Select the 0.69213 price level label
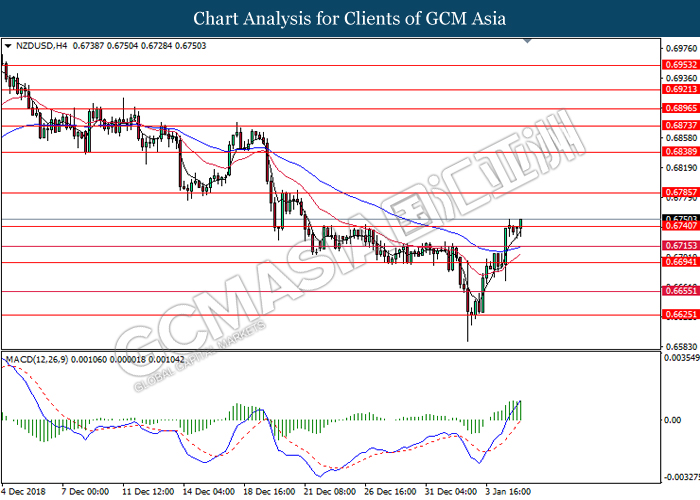The image size is (700, 500). (x=681, y=89)
